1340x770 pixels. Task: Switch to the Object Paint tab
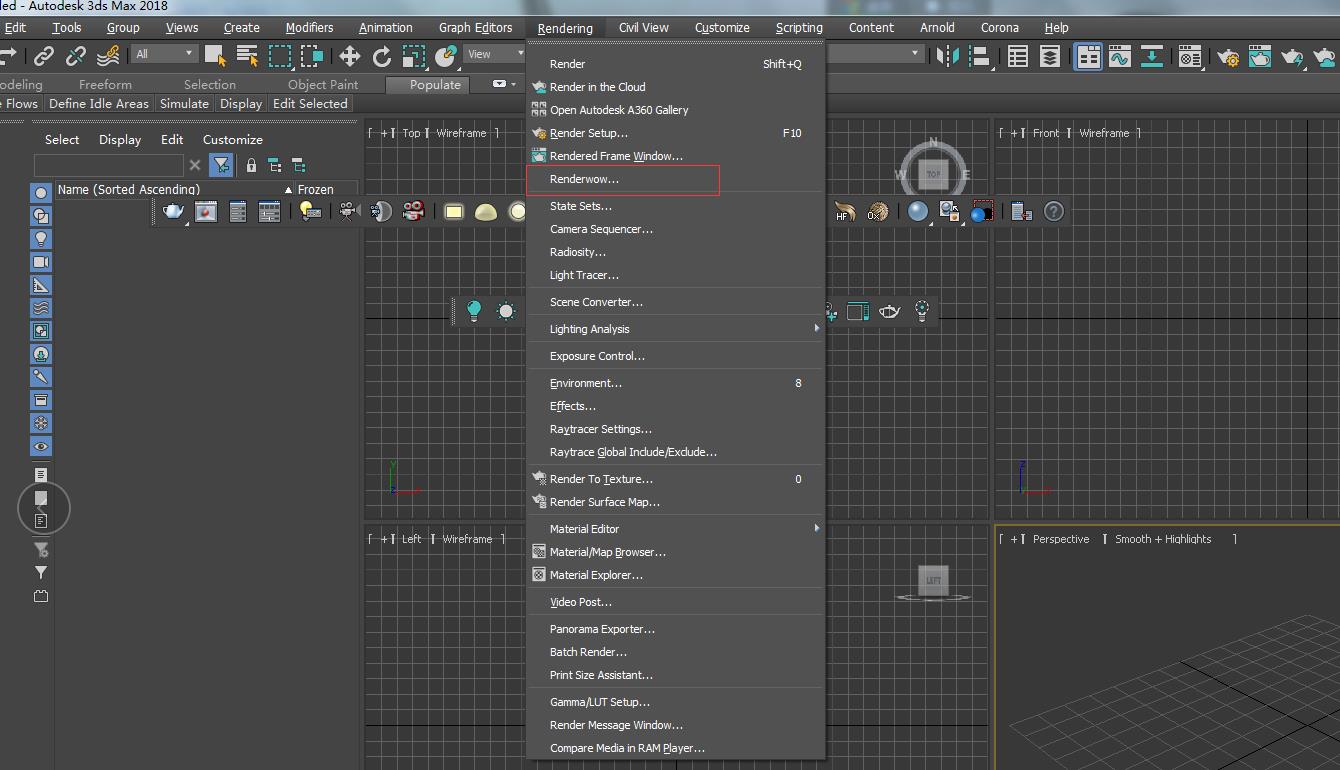click(x=323, y=85)
